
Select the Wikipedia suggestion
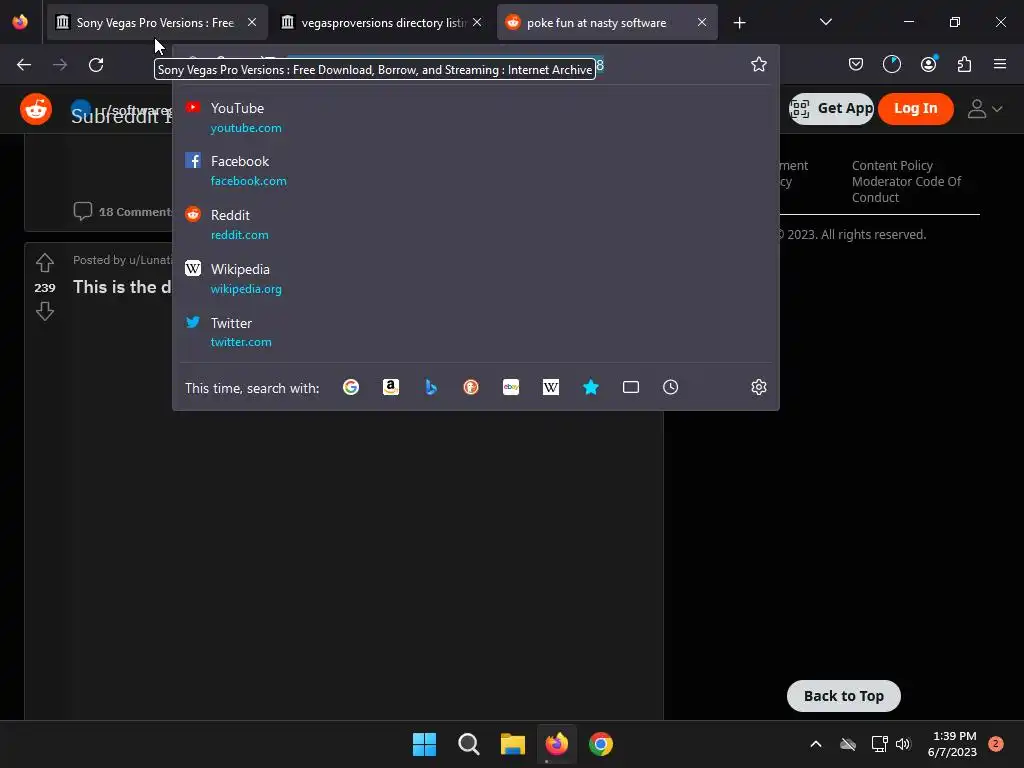tap(475, 278)
